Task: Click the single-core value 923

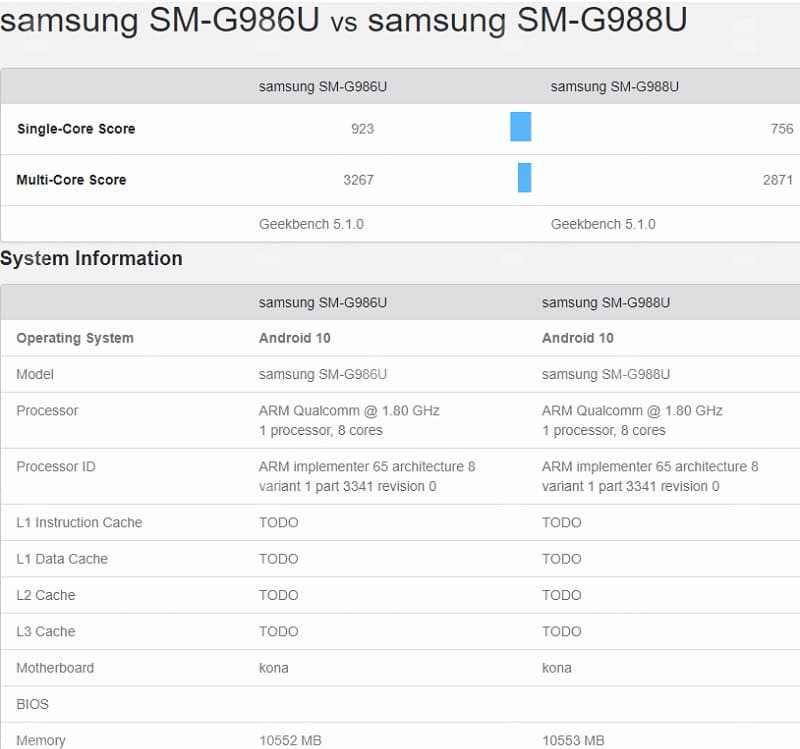Action: [x=362, y=129]
